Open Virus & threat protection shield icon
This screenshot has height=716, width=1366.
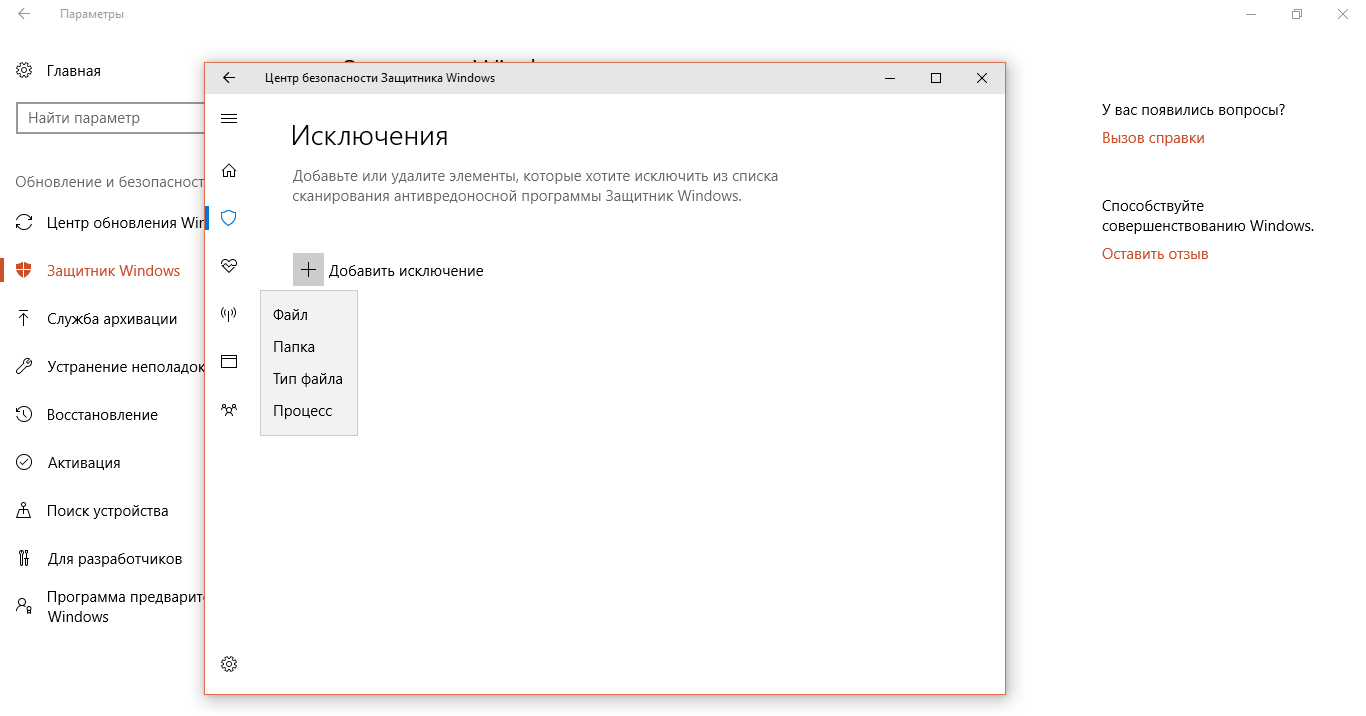coord(229,217)
